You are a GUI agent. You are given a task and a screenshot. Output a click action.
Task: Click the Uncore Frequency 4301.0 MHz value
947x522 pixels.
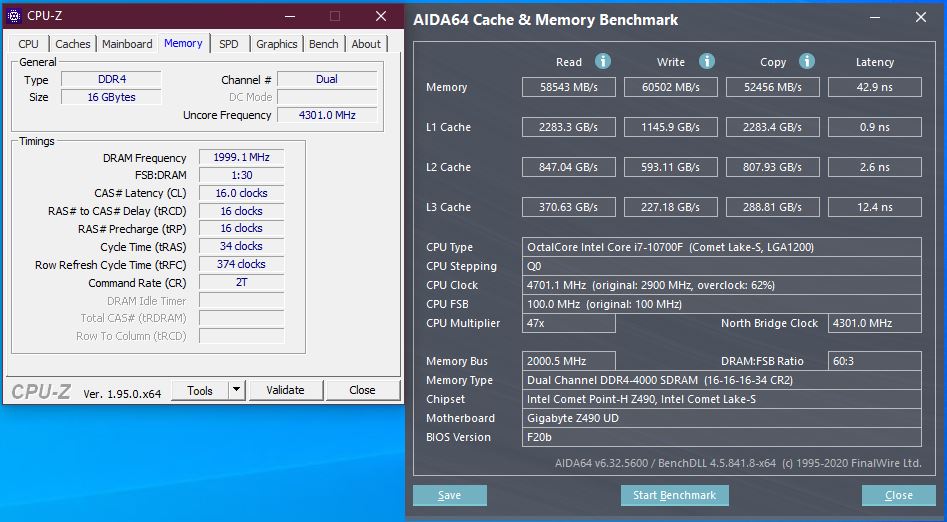click(327, 115)
